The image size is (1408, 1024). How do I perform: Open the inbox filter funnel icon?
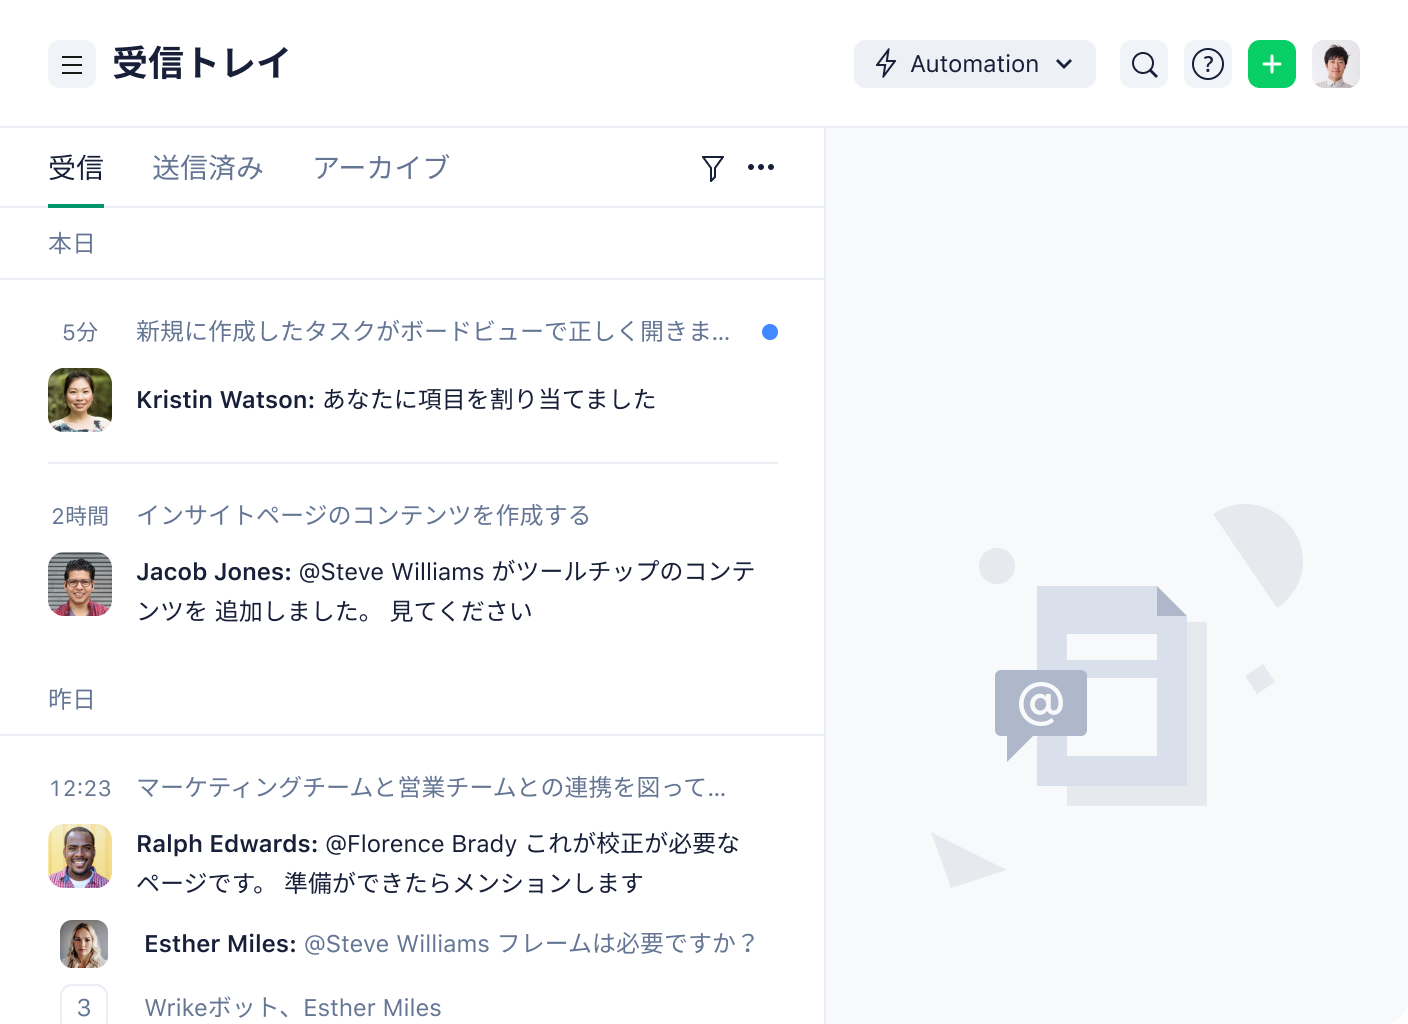[712, 168]
